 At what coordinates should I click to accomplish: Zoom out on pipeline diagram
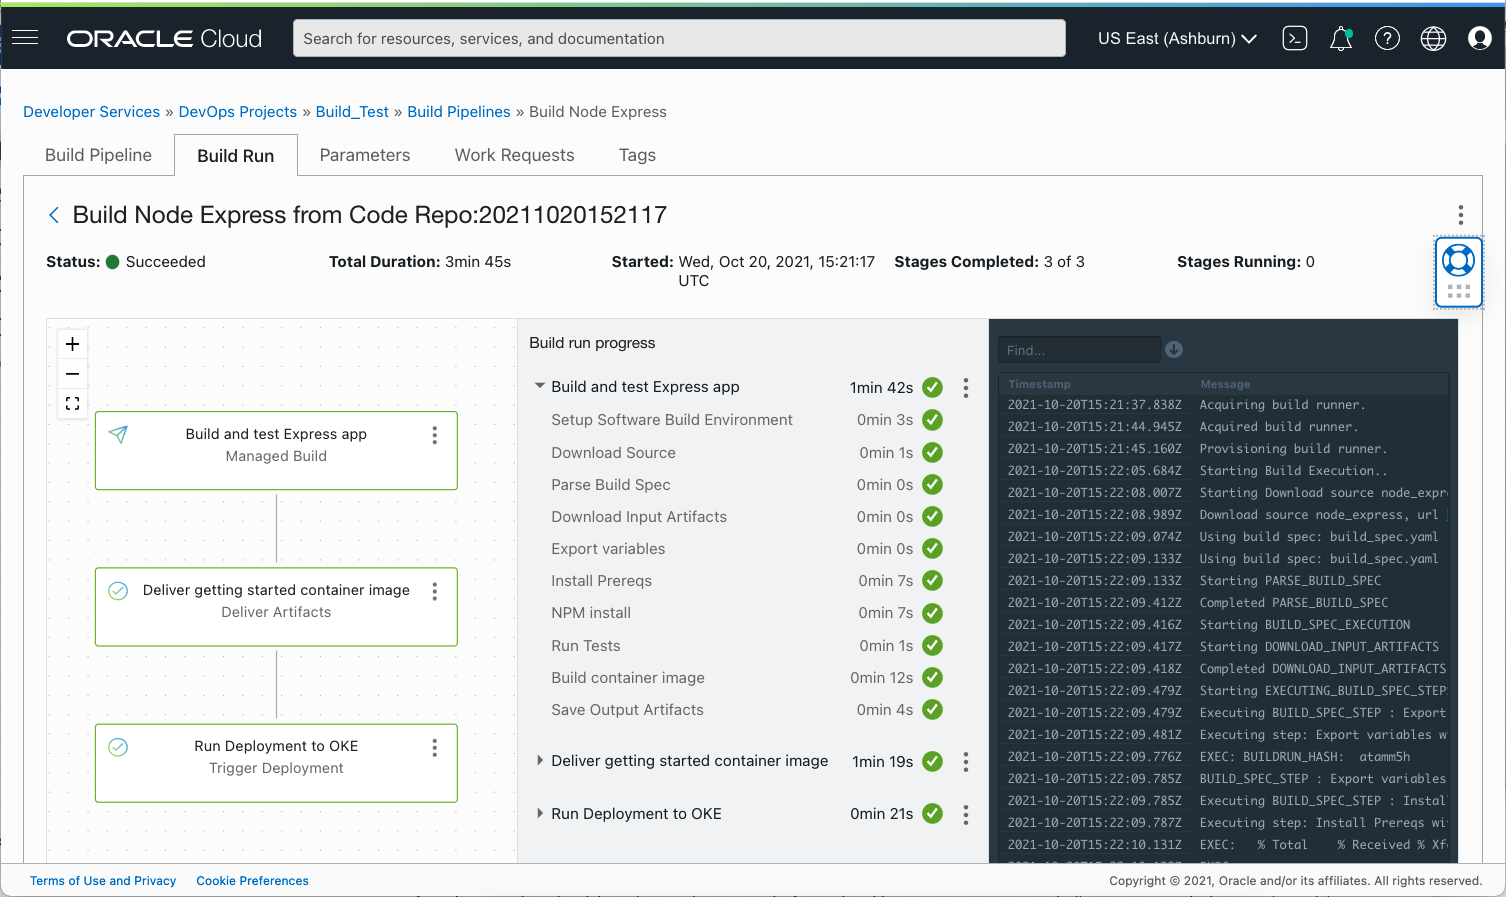point(72,374)
